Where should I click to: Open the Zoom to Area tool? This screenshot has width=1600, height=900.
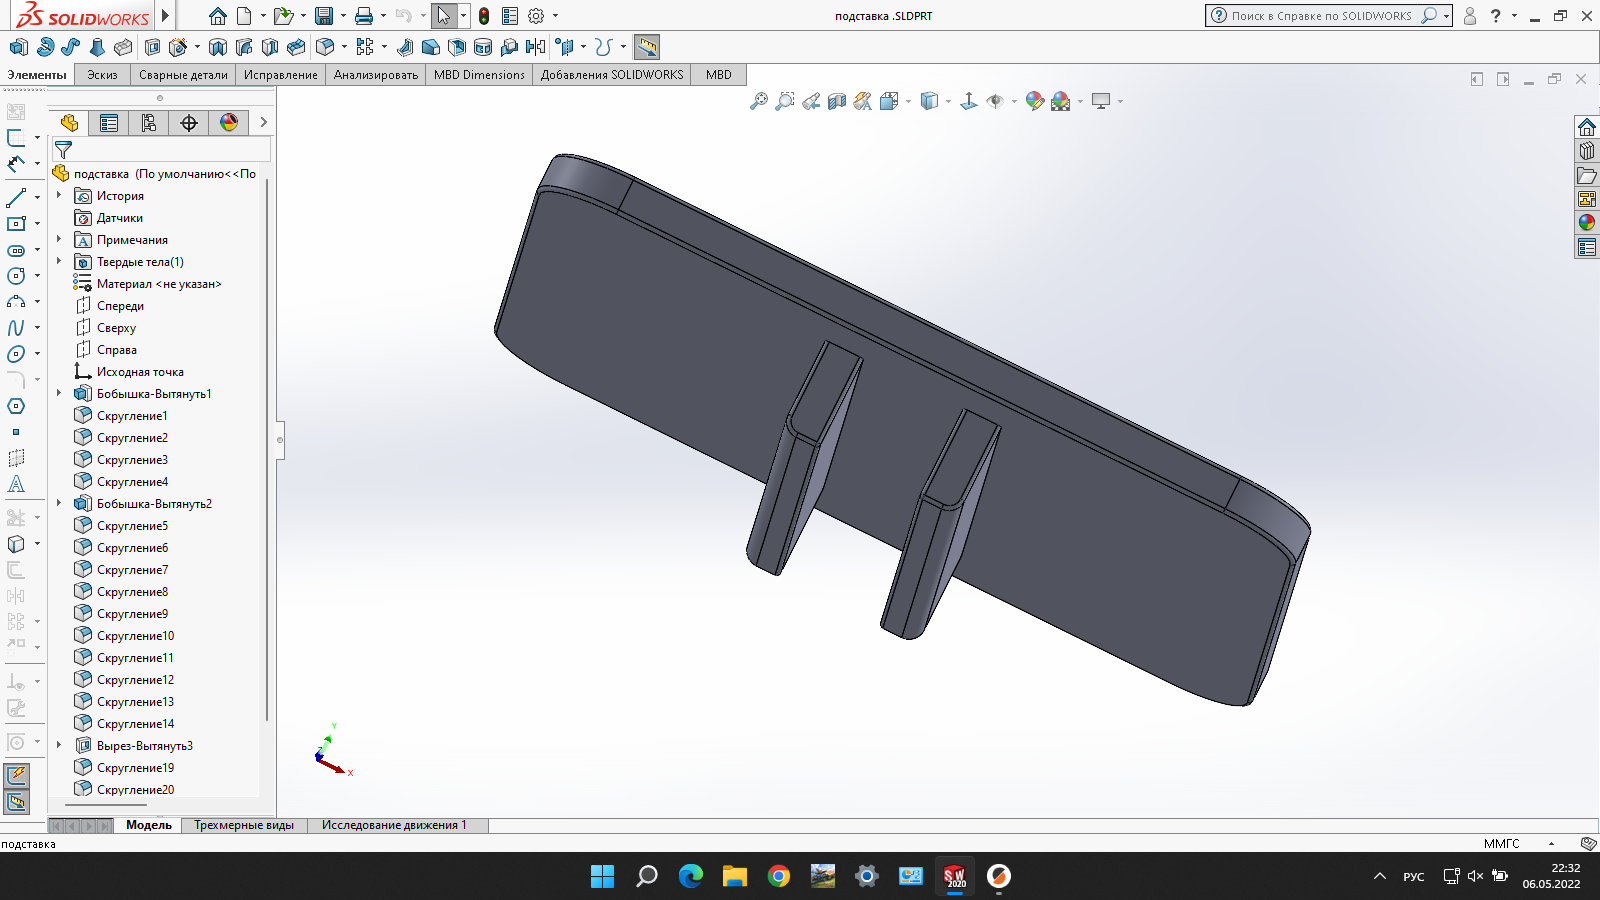pos(784,101)
